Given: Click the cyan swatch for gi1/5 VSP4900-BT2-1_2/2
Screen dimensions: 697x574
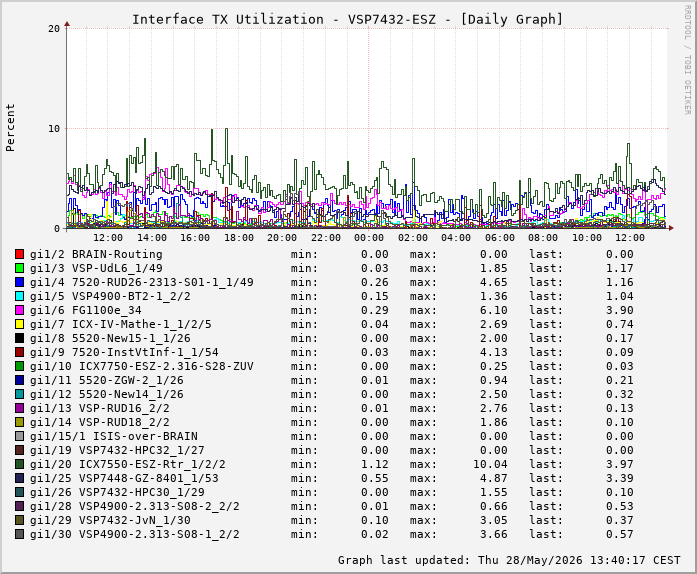Looking at the screenshot, I should tap(19, 296).
